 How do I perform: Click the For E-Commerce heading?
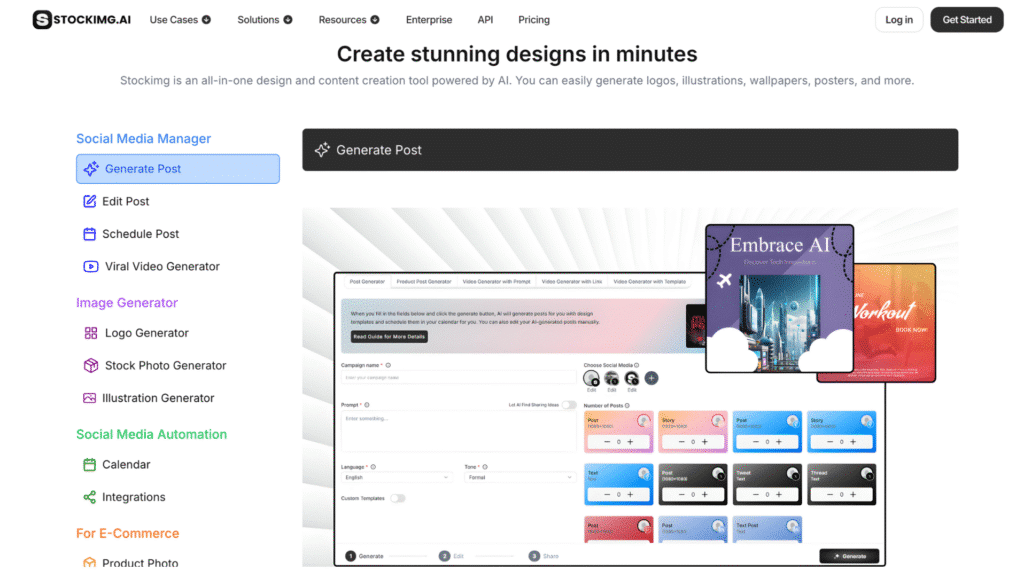[127, 533]
